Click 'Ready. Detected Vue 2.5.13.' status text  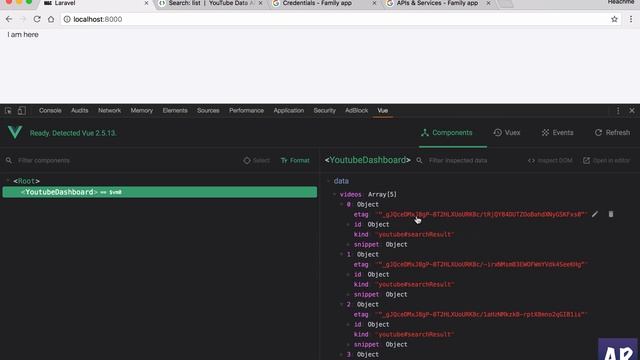[73, 133]
